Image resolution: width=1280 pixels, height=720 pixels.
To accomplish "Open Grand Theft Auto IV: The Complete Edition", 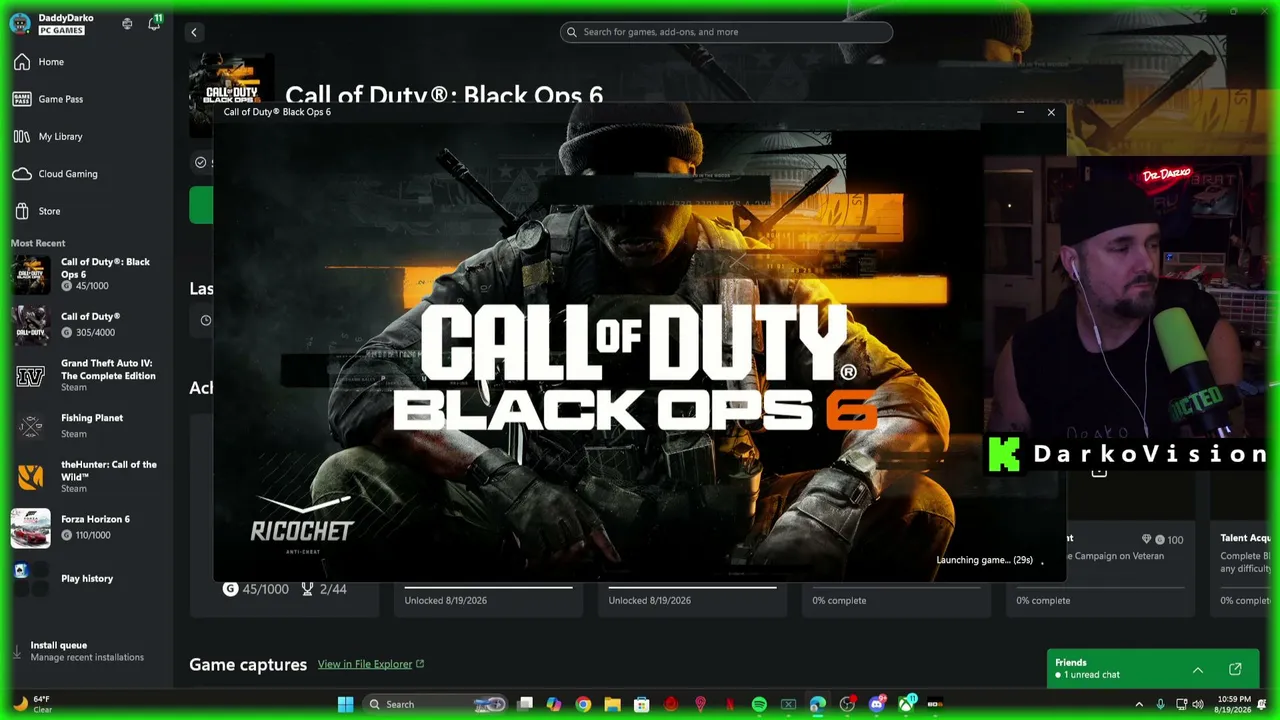I will pos(87,376).
